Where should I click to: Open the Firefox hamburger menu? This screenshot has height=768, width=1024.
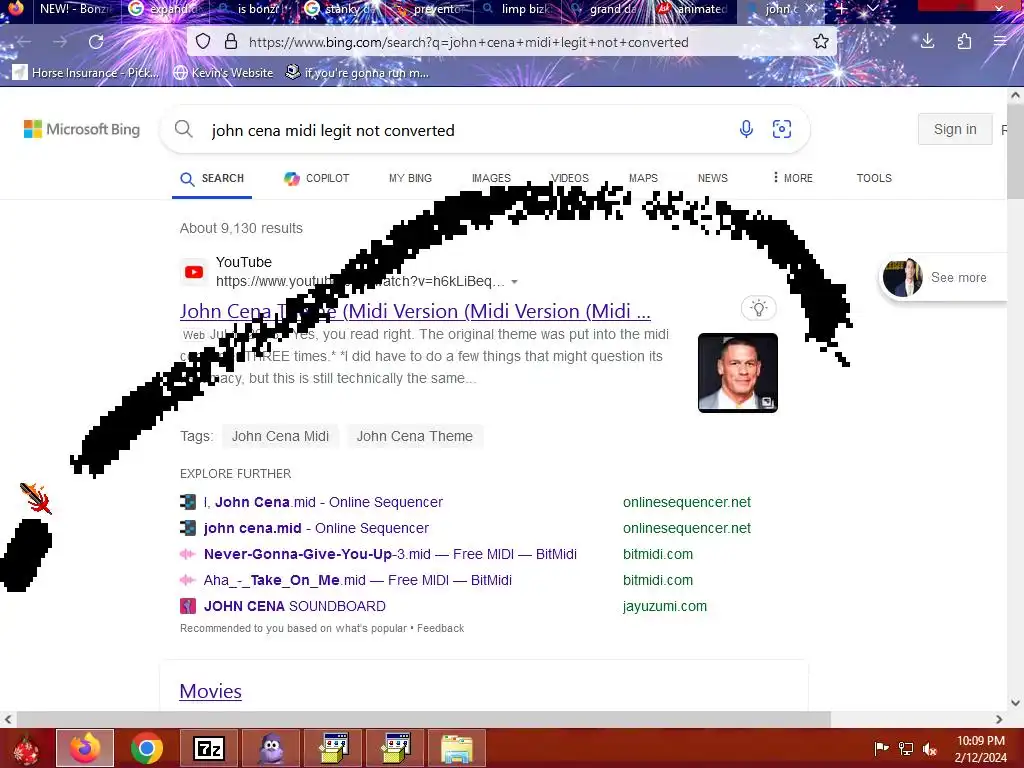click(1000, 42)
